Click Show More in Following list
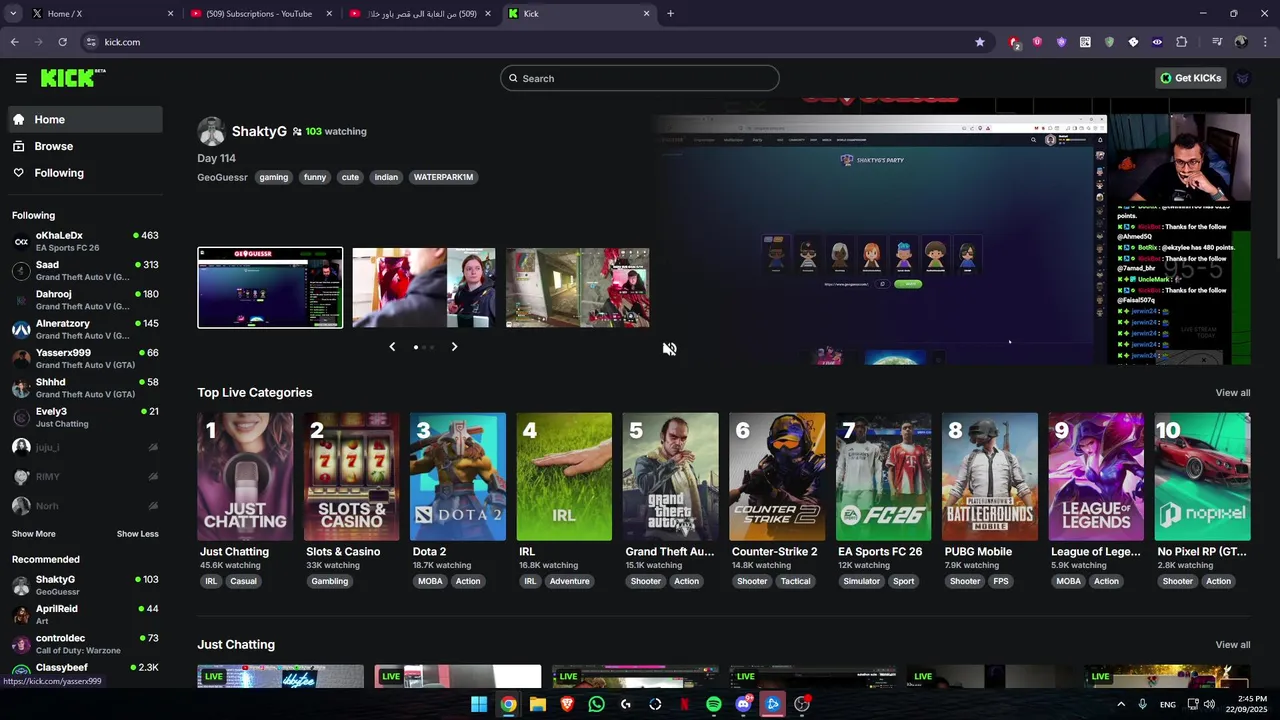Viewport: 1280px width, 720px height. click(34, 534)
